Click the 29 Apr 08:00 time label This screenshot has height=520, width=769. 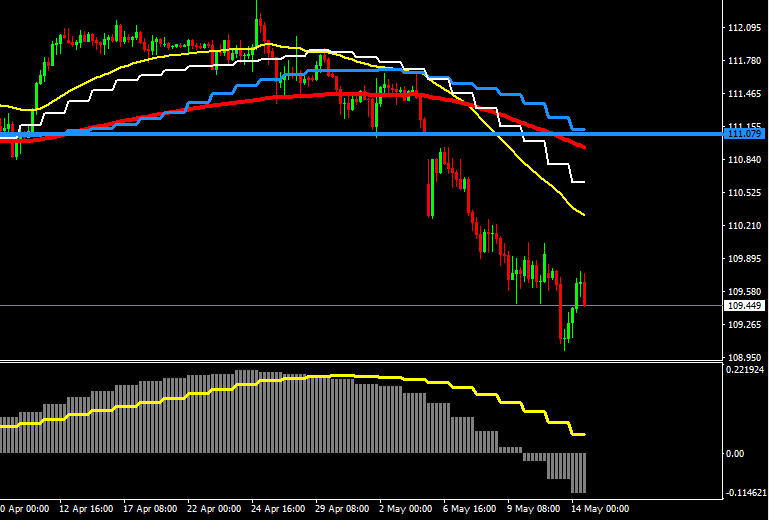342,509
